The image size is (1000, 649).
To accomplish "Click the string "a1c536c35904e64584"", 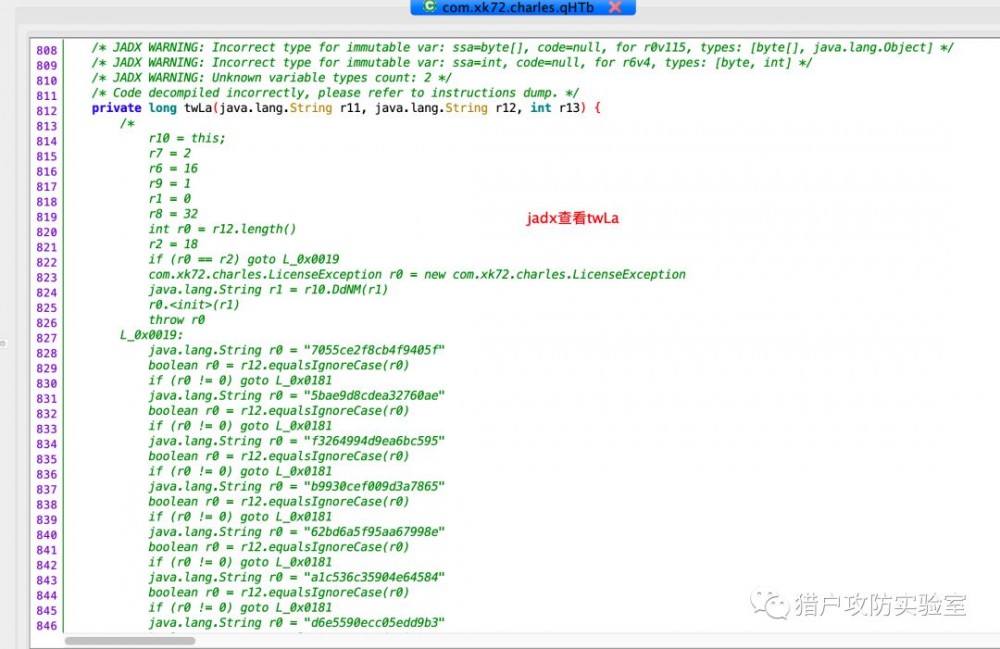I will (374, 577).
